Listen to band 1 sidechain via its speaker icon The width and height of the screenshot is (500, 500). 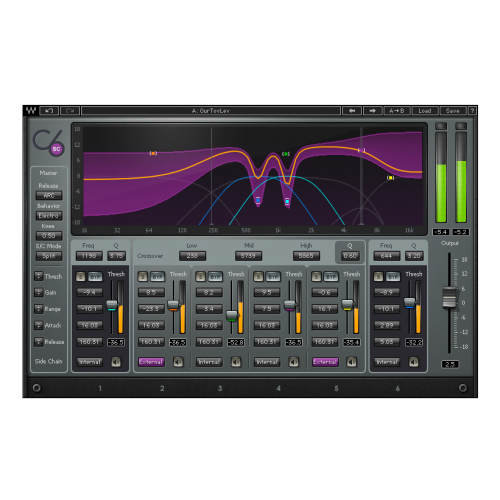tap(116, 362)
